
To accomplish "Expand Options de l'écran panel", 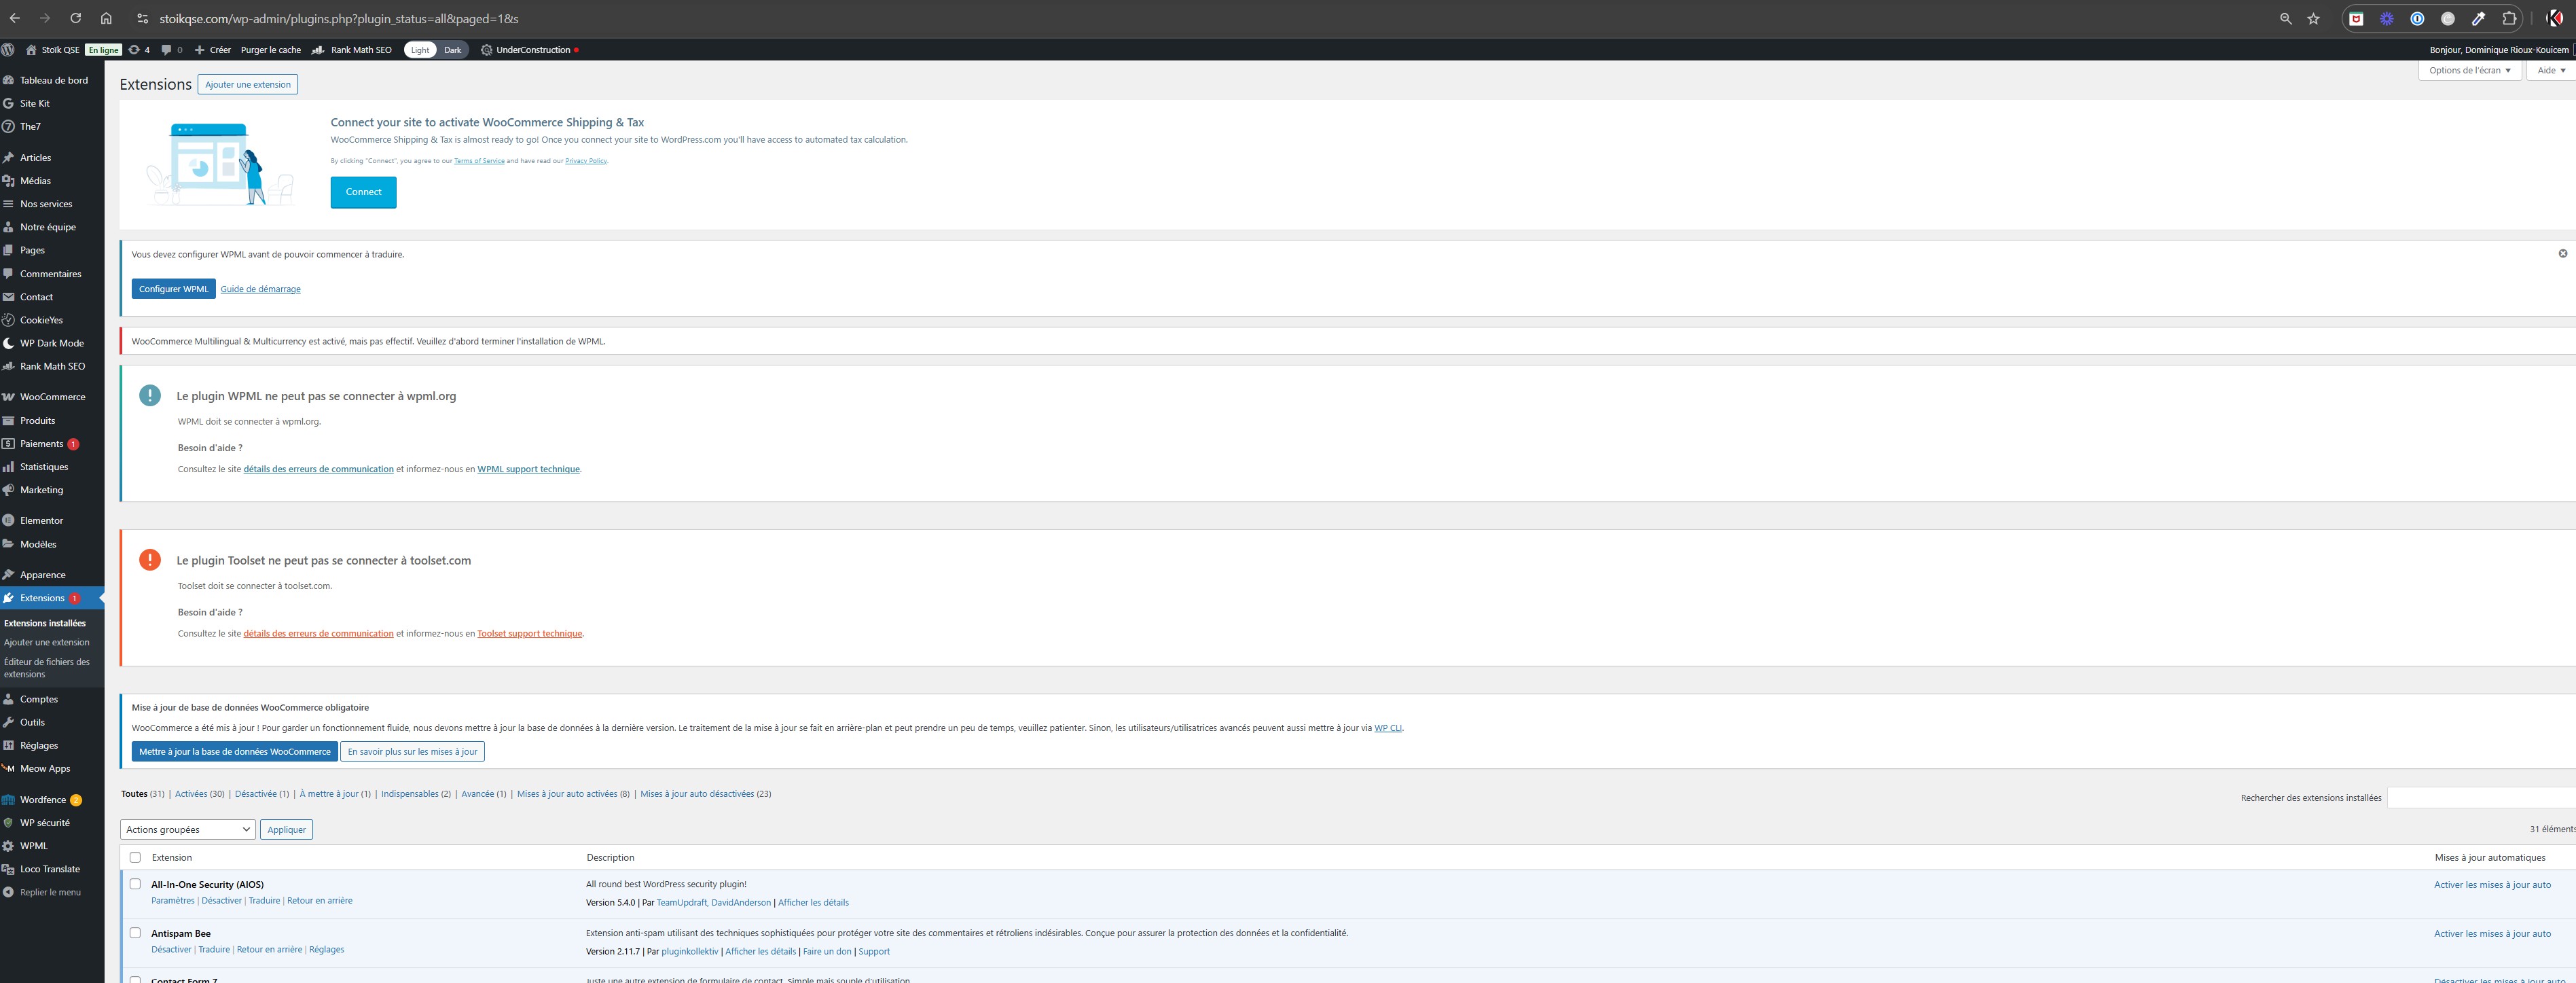I will pyautogui.click(x=2469, y=70).
